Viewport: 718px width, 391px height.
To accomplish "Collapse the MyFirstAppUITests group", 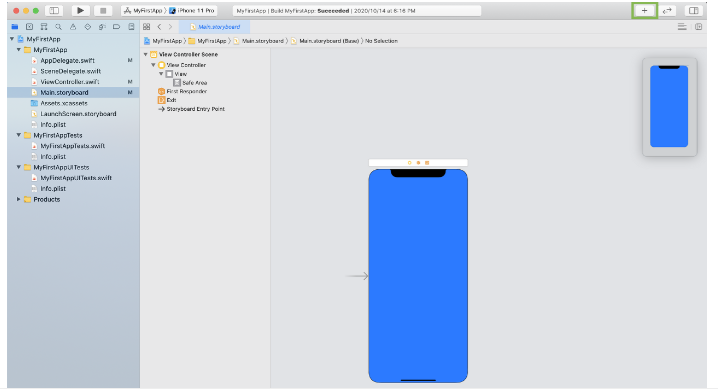I will pos(19,167).
